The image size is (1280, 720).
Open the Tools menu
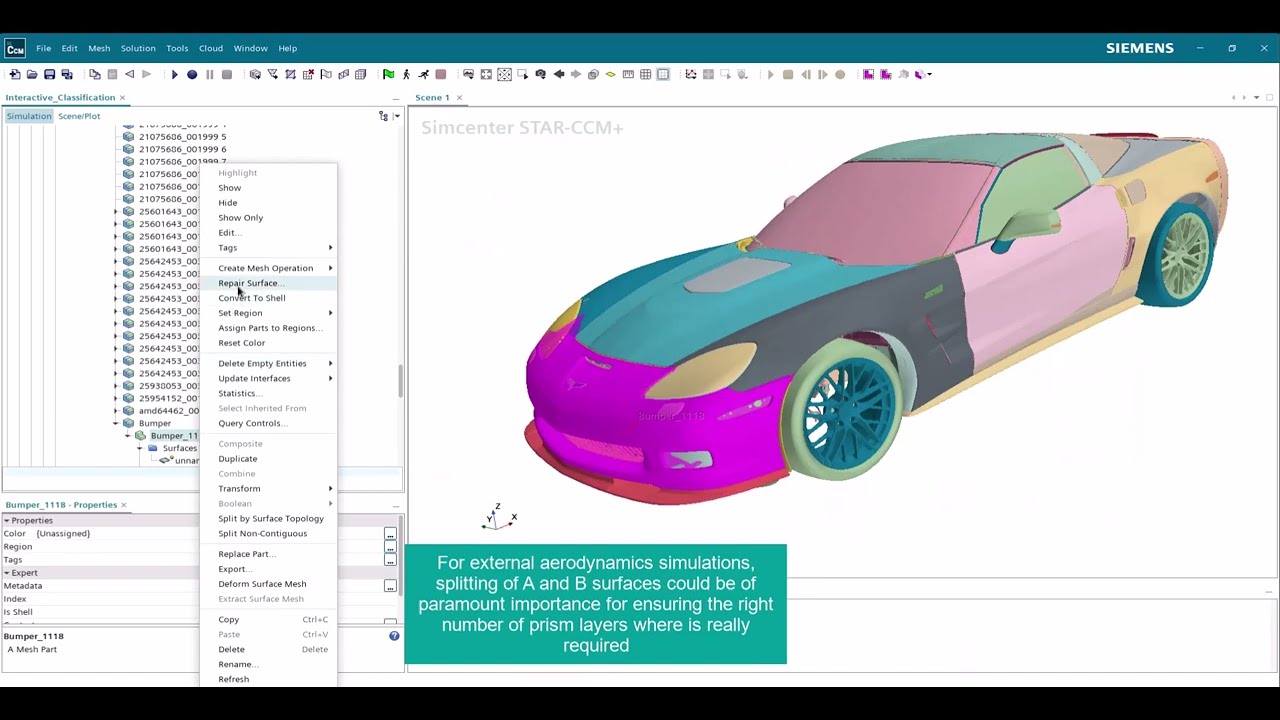point(177,48)
